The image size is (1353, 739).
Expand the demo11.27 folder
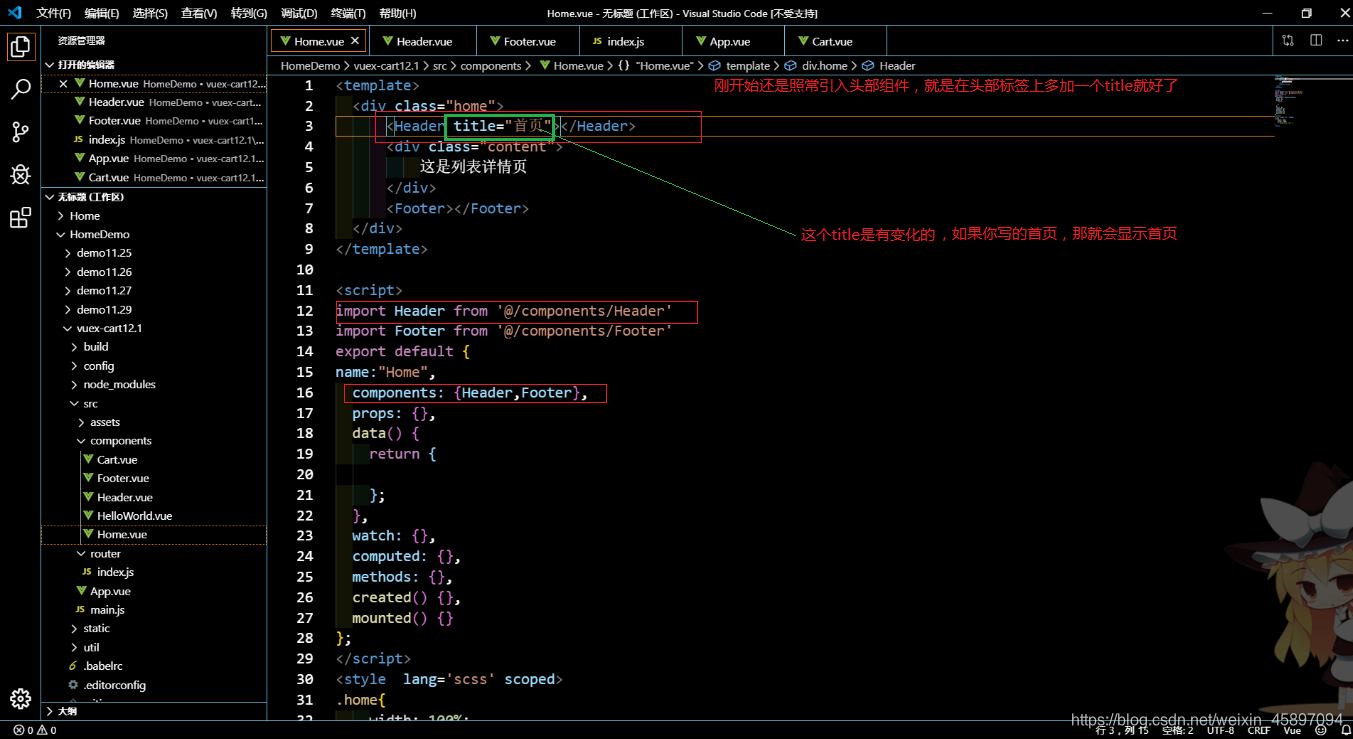[154, 290]
